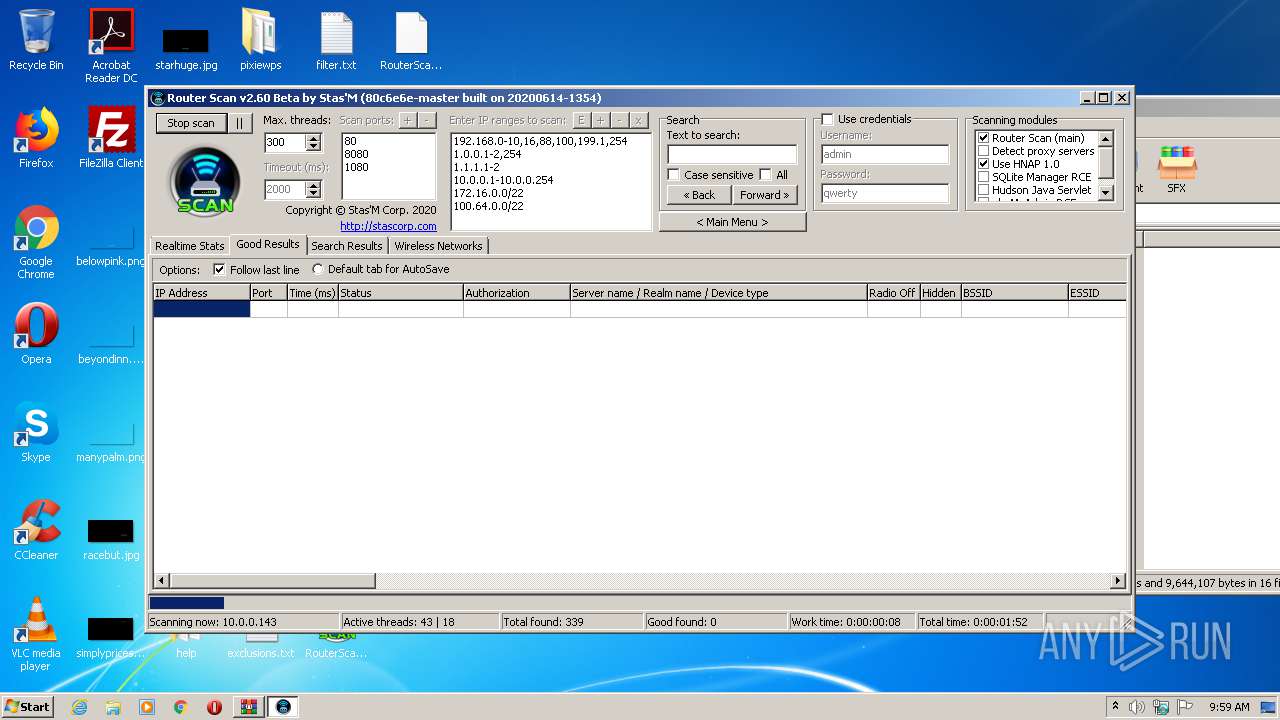
Task: Check the Hudson Java Servlet module
Action: tap(983, 190)
